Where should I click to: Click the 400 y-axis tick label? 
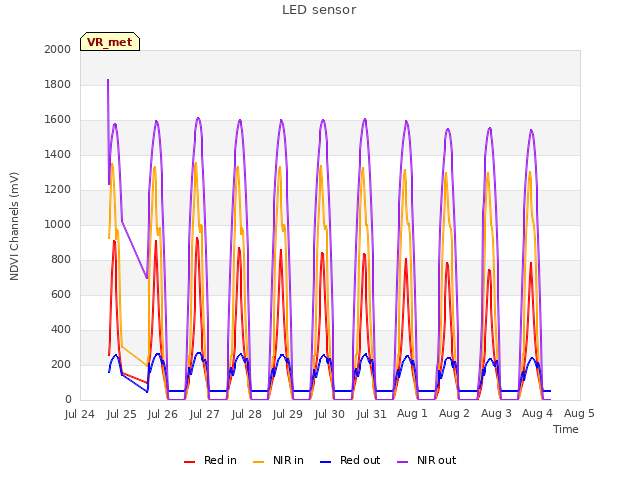[61, 330]
